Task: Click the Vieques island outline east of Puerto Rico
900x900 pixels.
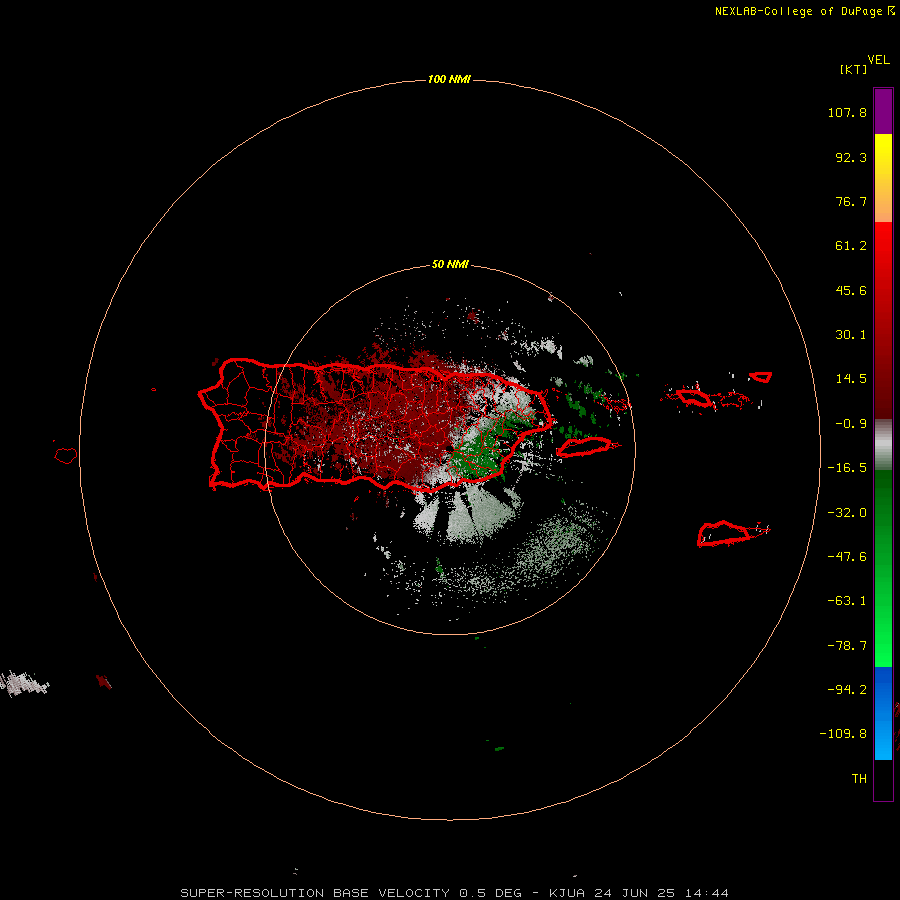Action: [584, 447]
